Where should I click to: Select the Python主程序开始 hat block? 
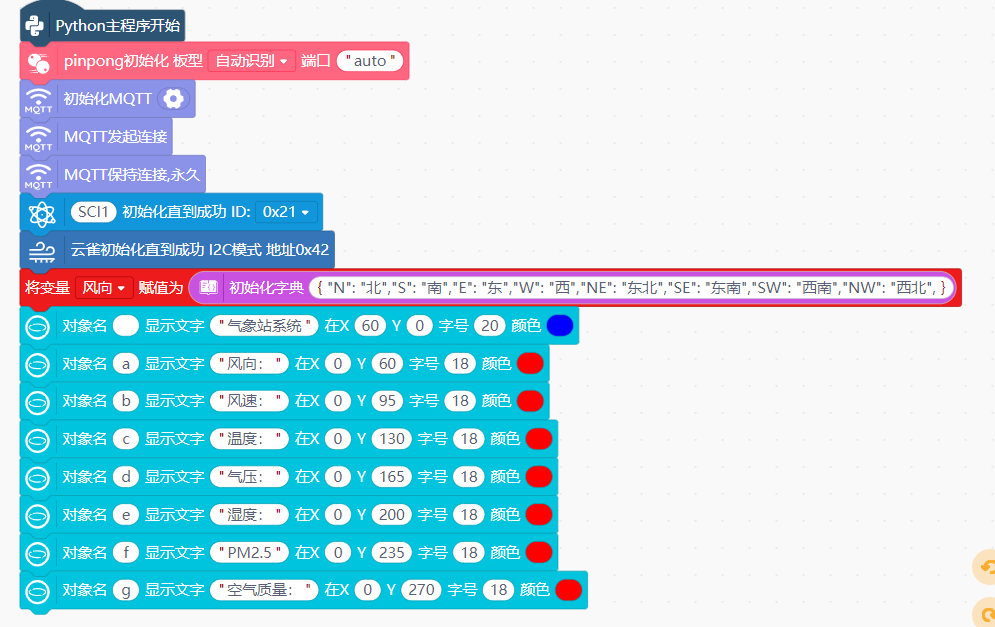117,25
